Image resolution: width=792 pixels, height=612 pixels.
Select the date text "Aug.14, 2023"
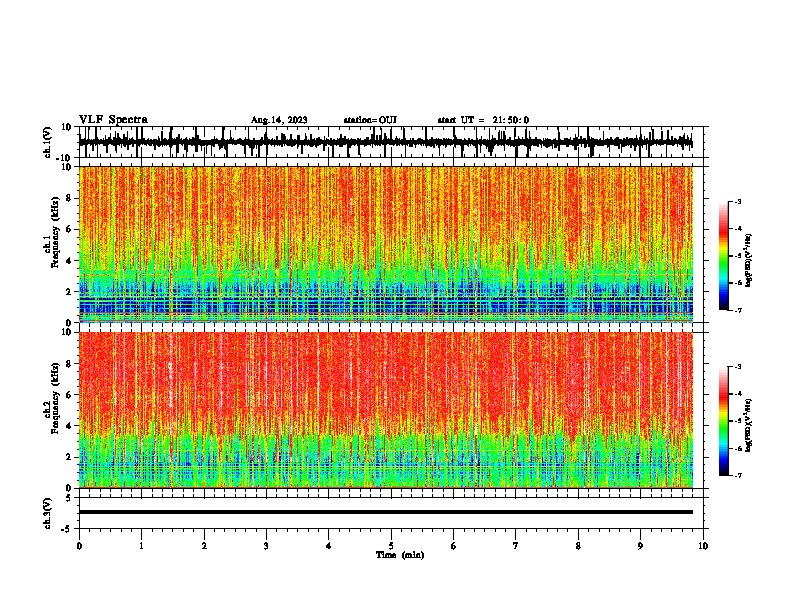pyautogui.click(x=279, y=120)
